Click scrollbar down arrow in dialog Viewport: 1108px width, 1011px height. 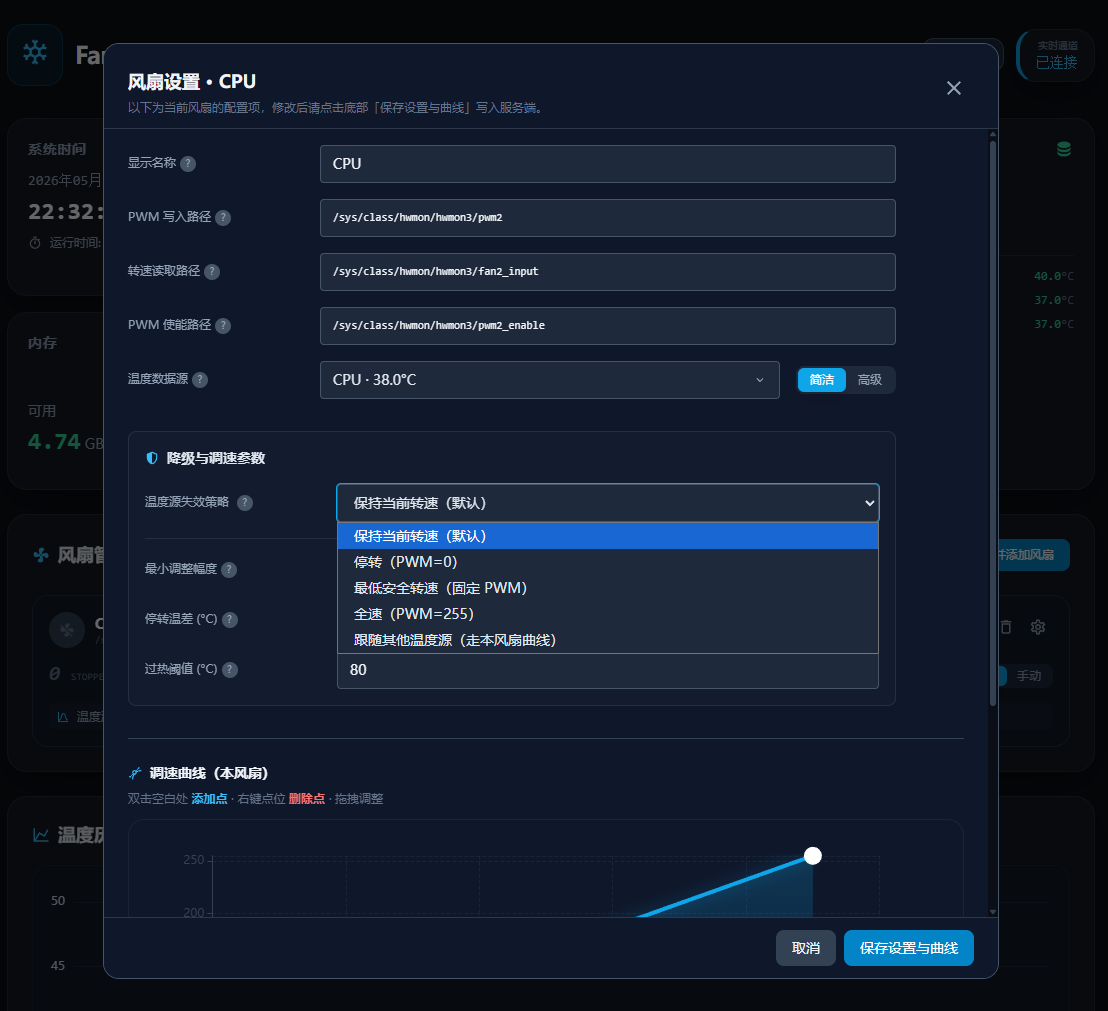click(x=993, y=912)
